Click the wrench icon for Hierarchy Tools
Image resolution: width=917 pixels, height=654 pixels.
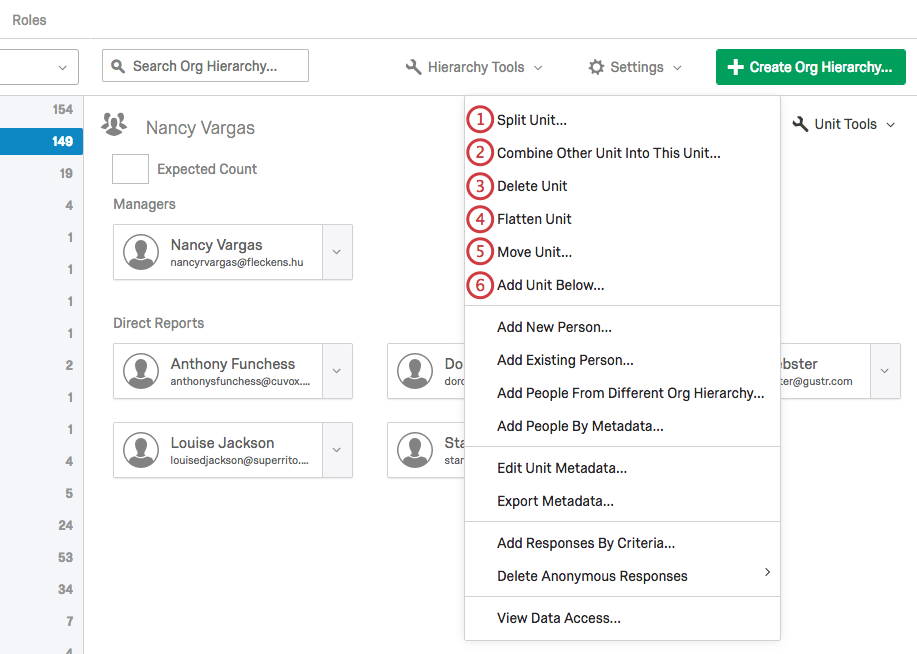[413, 67]
